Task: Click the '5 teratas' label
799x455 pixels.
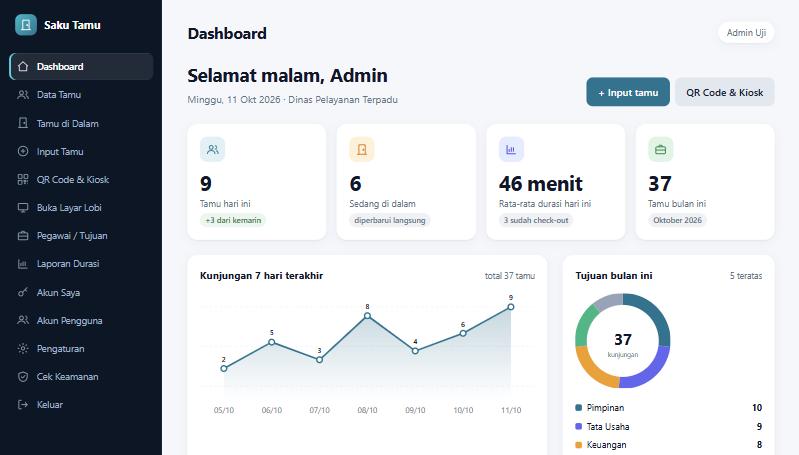Action: pyautogui.click(x=745, y=276)
